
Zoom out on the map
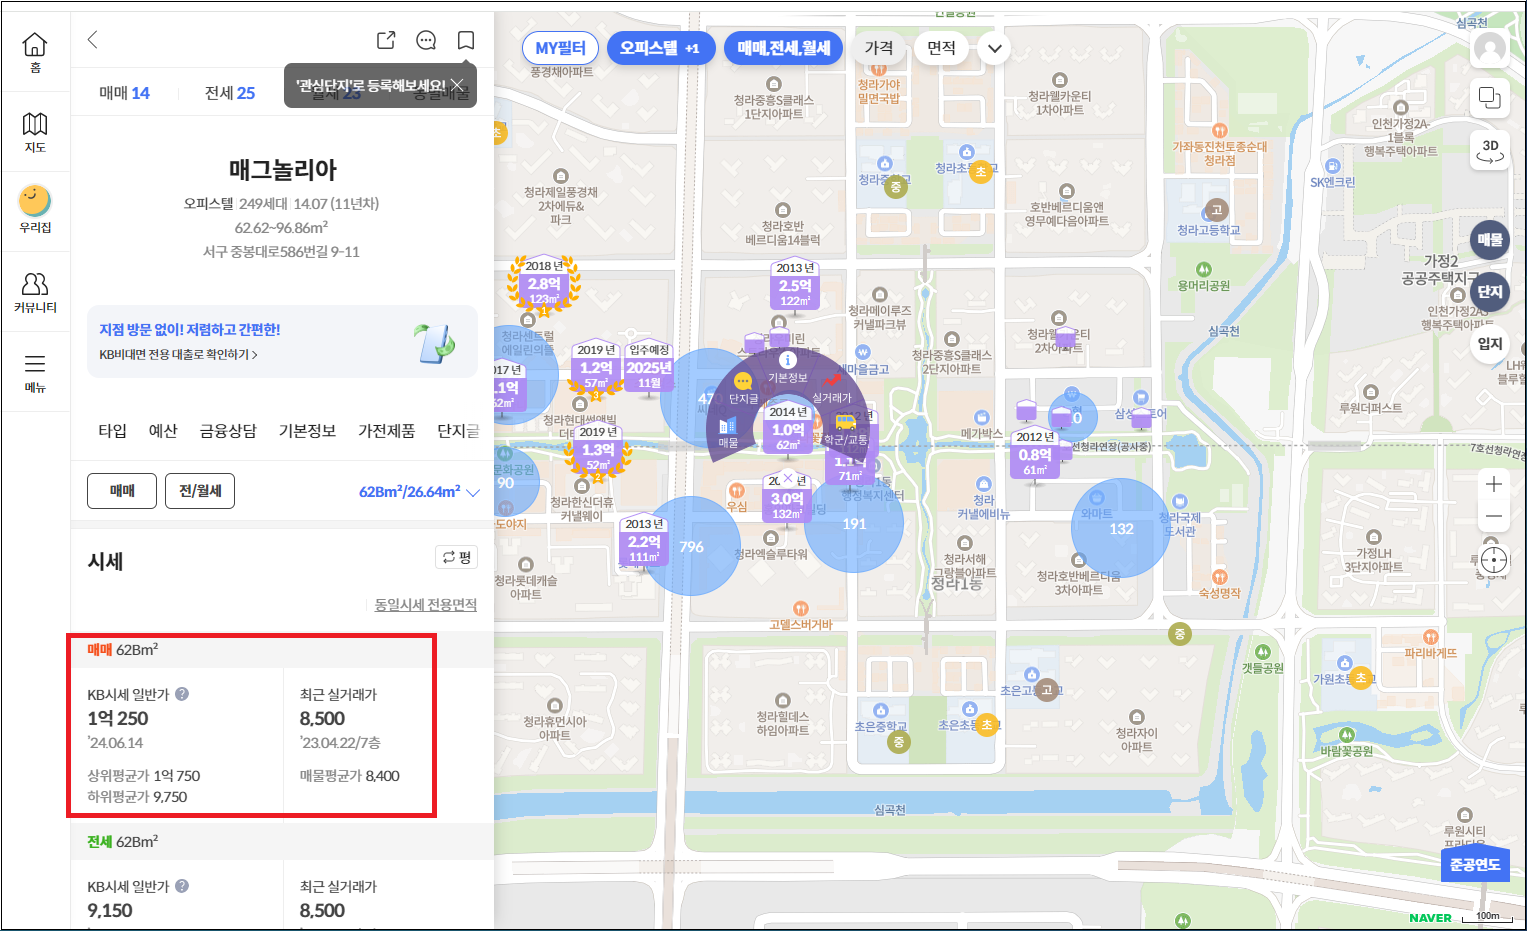pyautogui.click(x=1494, y=516)
